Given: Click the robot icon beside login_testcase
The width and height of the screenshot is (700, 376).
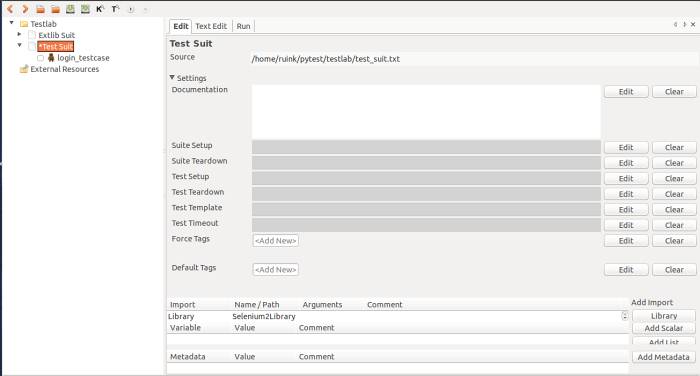Looking at the screenshot, I should (x=51, y=58).
